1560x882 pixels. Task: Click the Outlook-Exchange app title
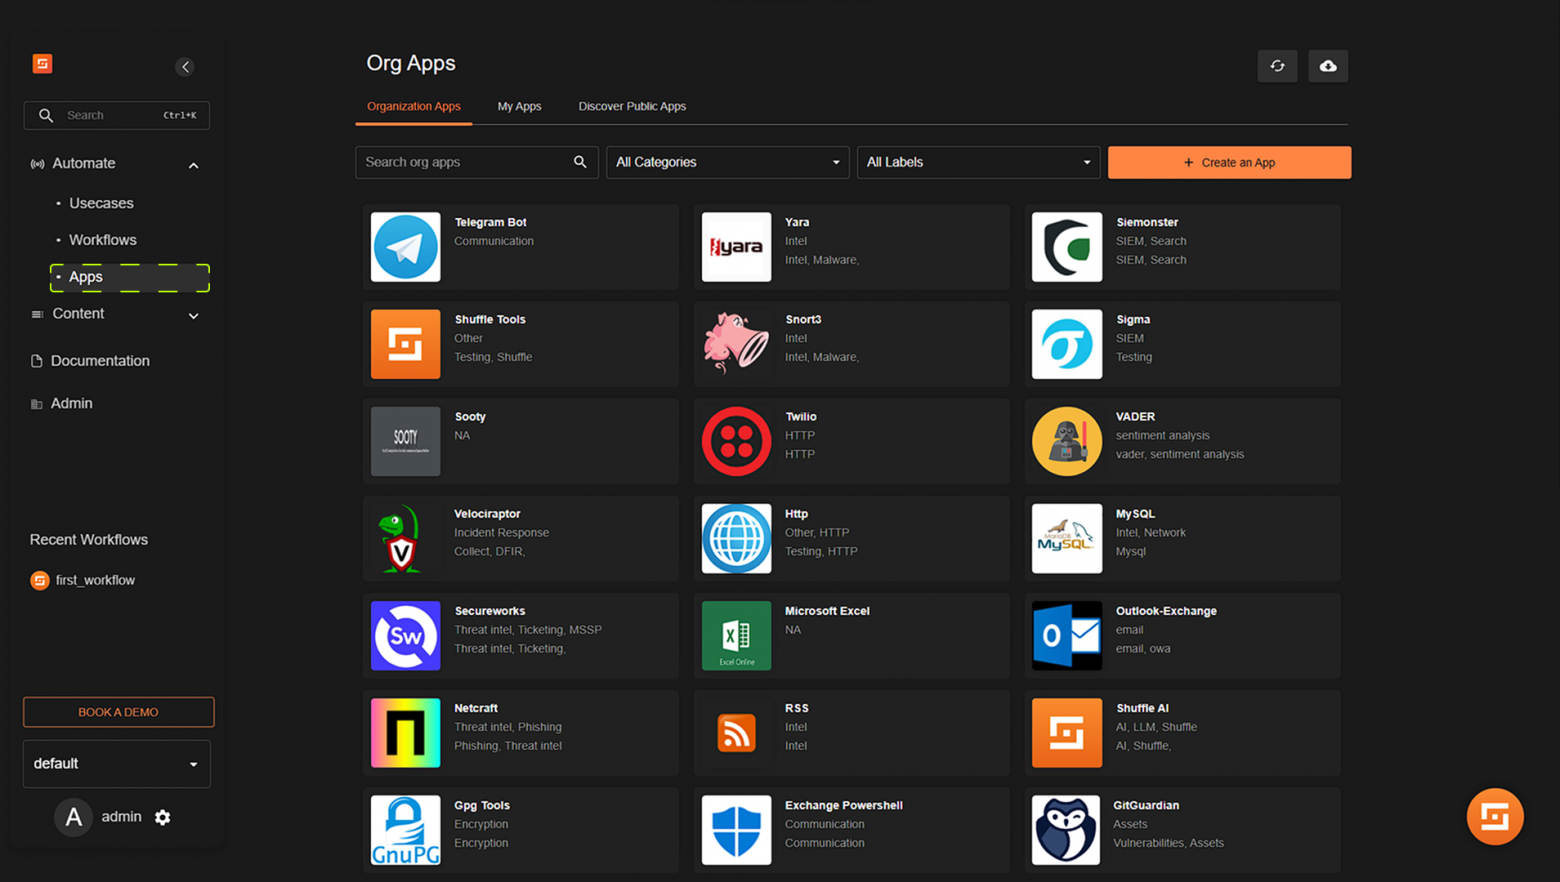click(1166, 610)
